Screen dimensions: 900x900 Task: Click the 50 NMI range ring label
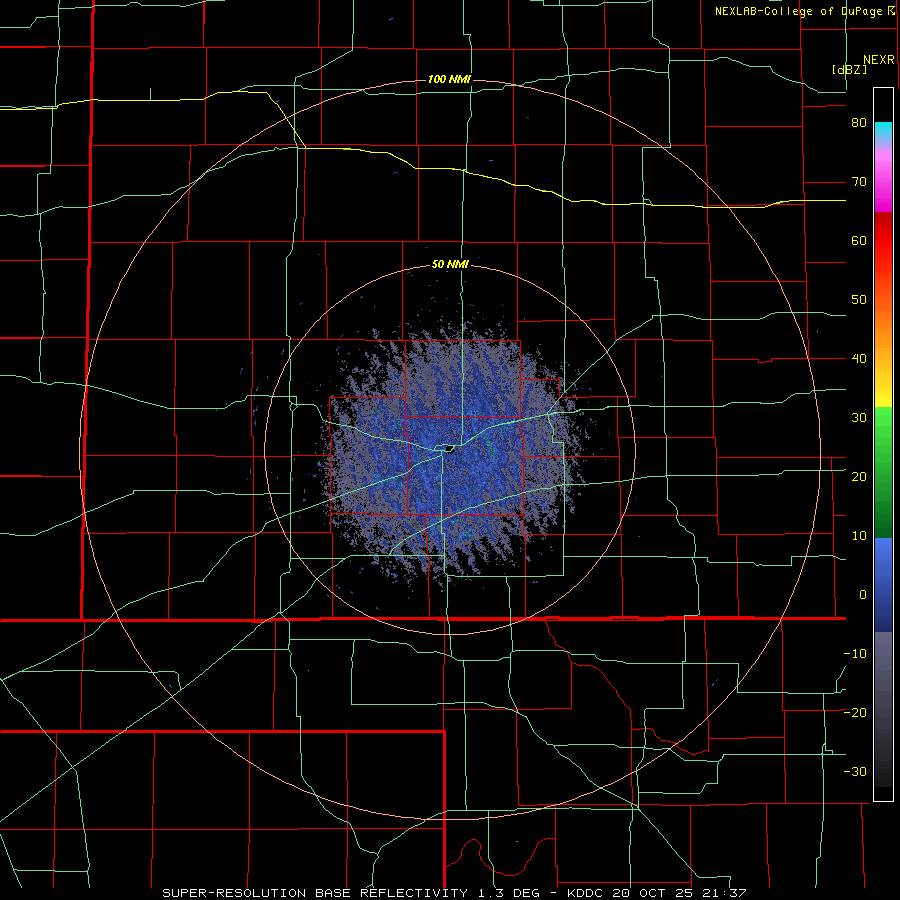tap(450, 264)
